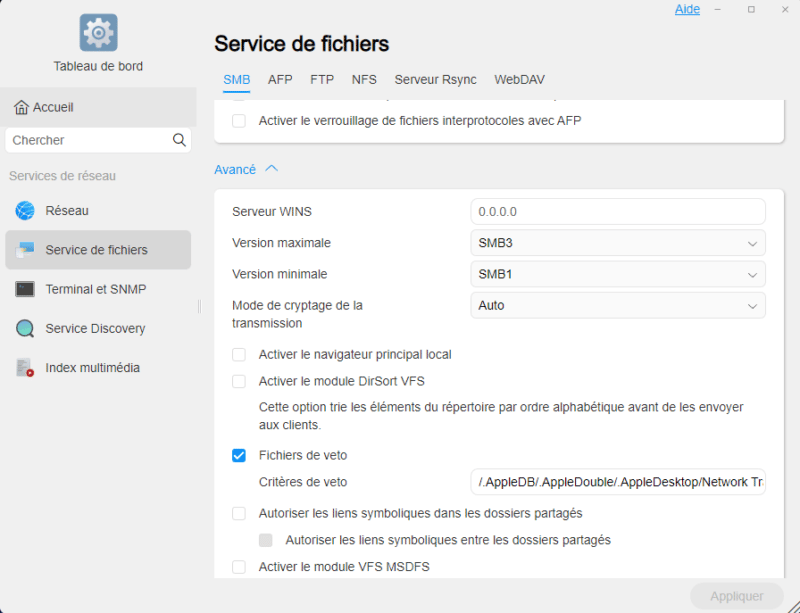Open the Version maximale dropdown
The height and width of the screenshot is (613, 800).
[x=617, y=243]
